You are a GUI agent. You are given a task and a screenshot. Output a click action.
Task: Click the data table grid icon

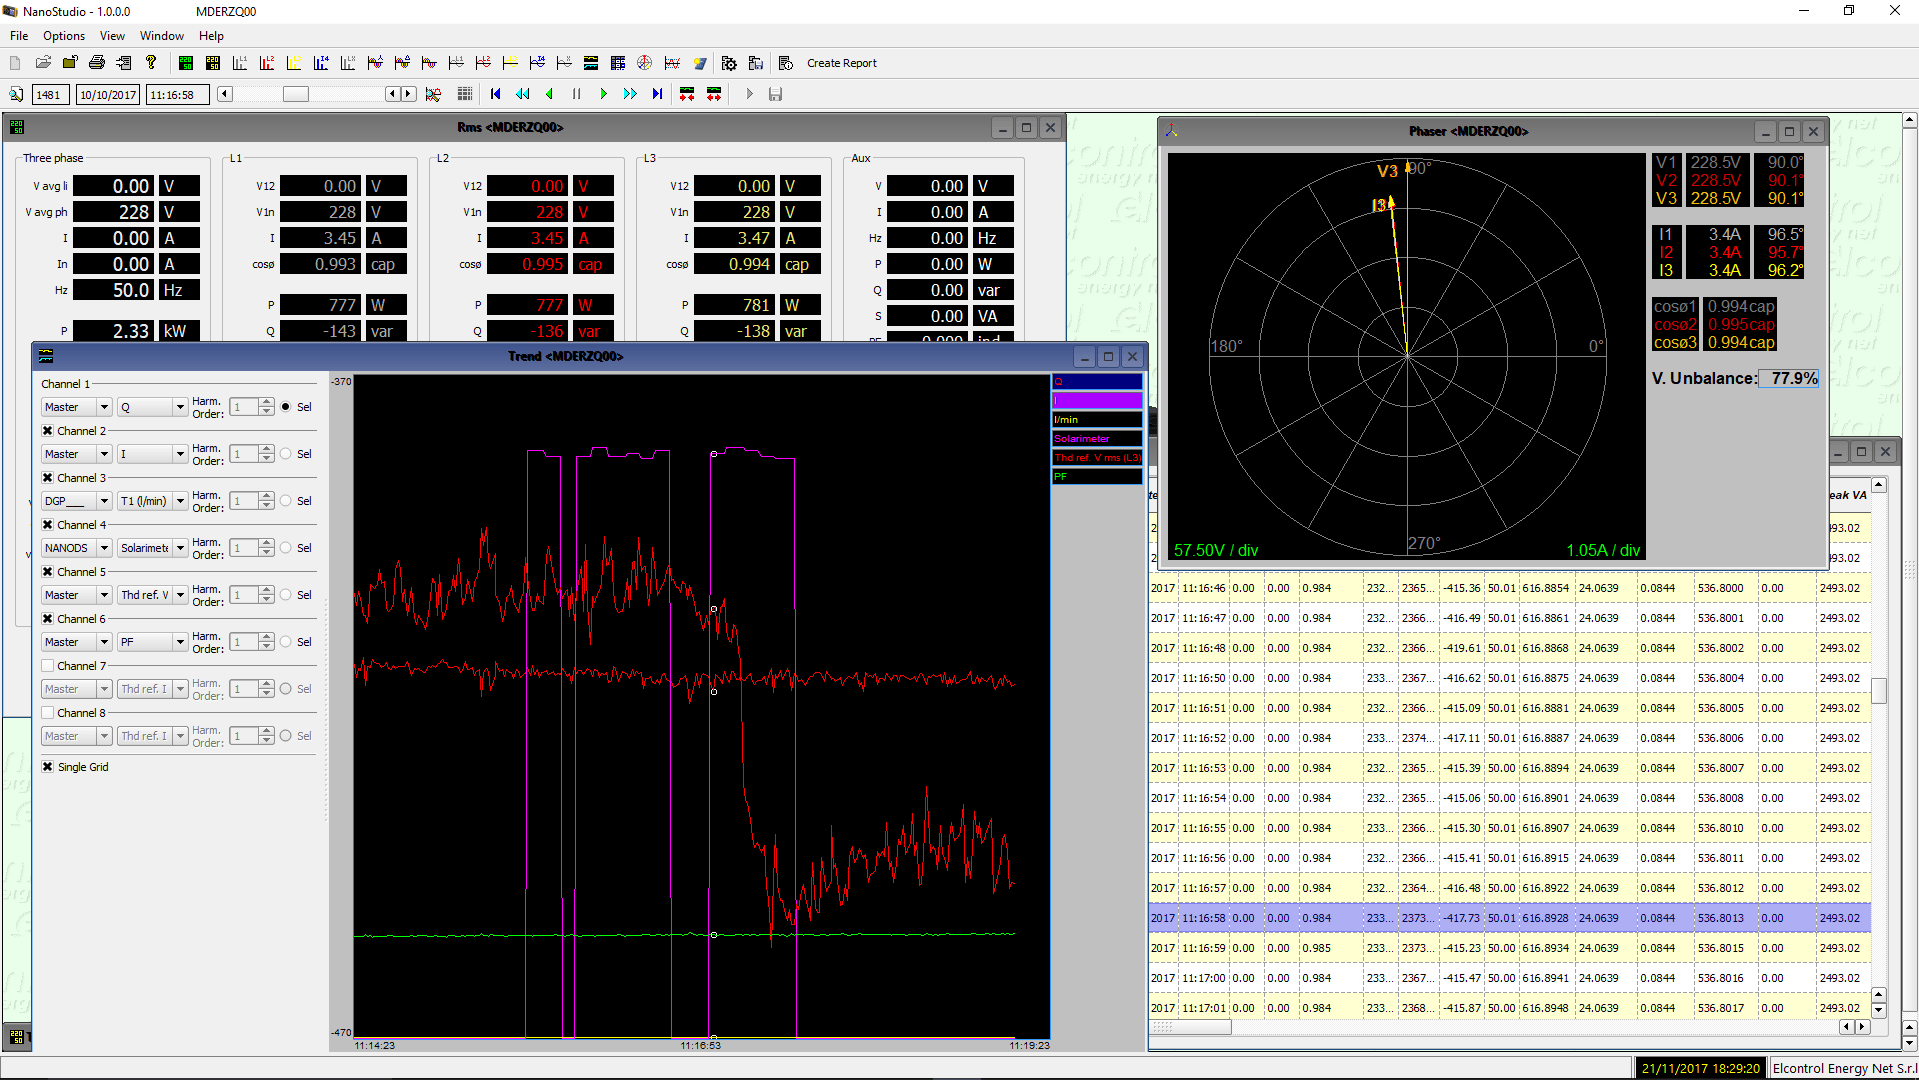(x=618, y=63)
